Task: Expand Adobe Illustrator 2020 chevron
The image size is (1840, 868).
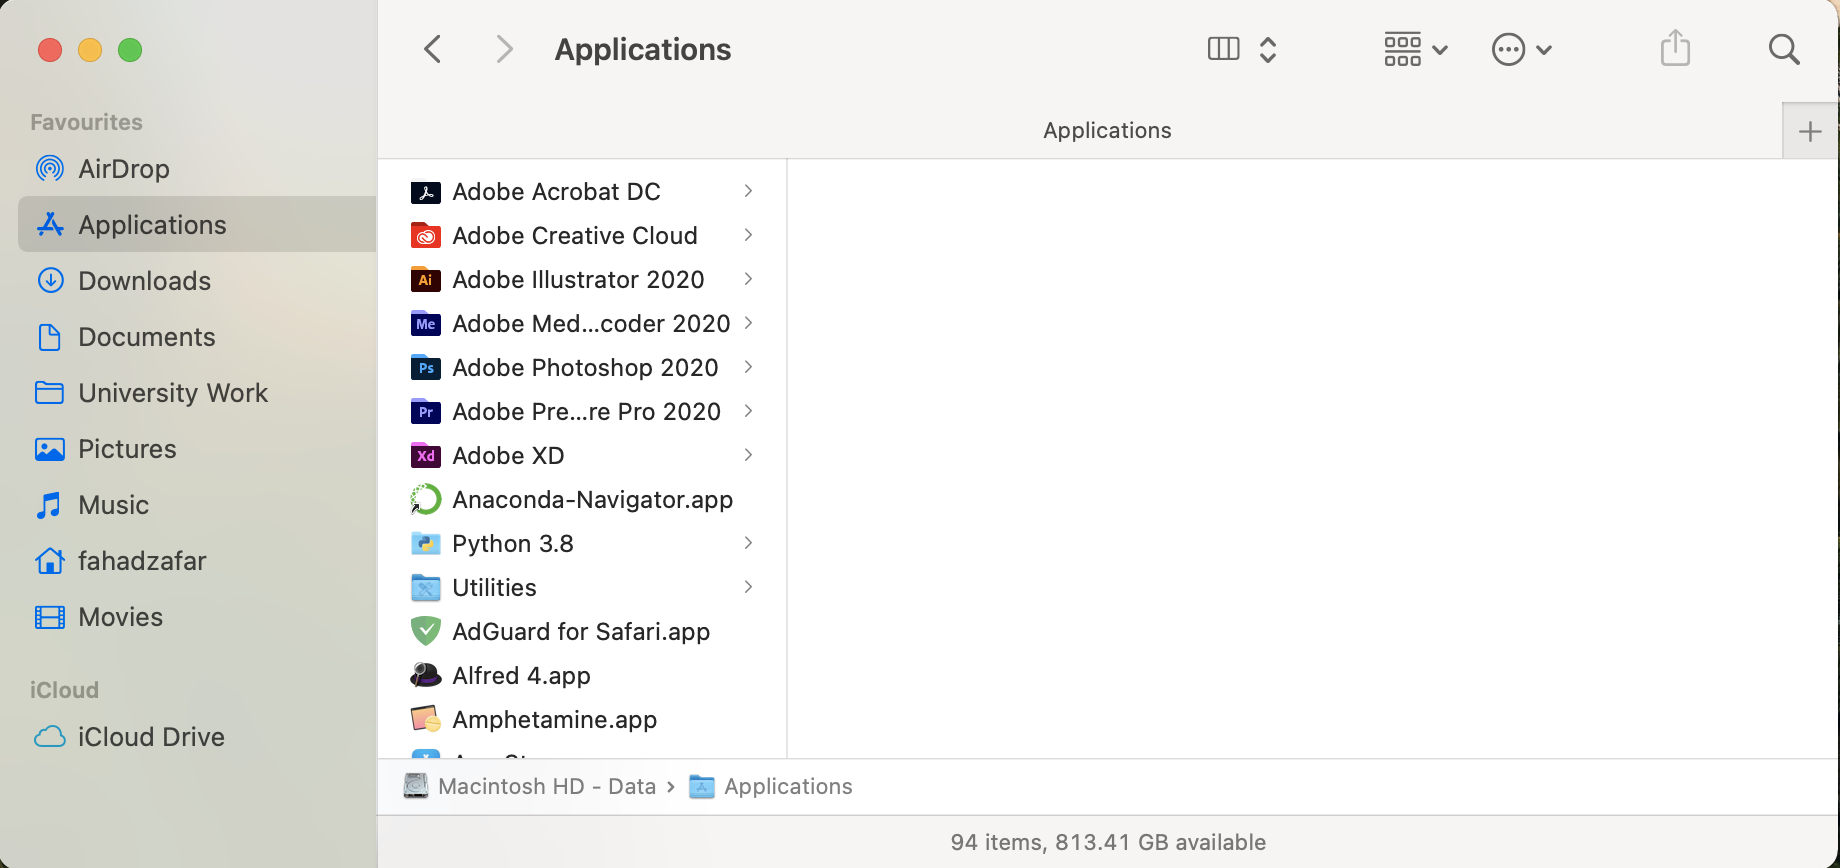Action: click(x=748, y=279)
